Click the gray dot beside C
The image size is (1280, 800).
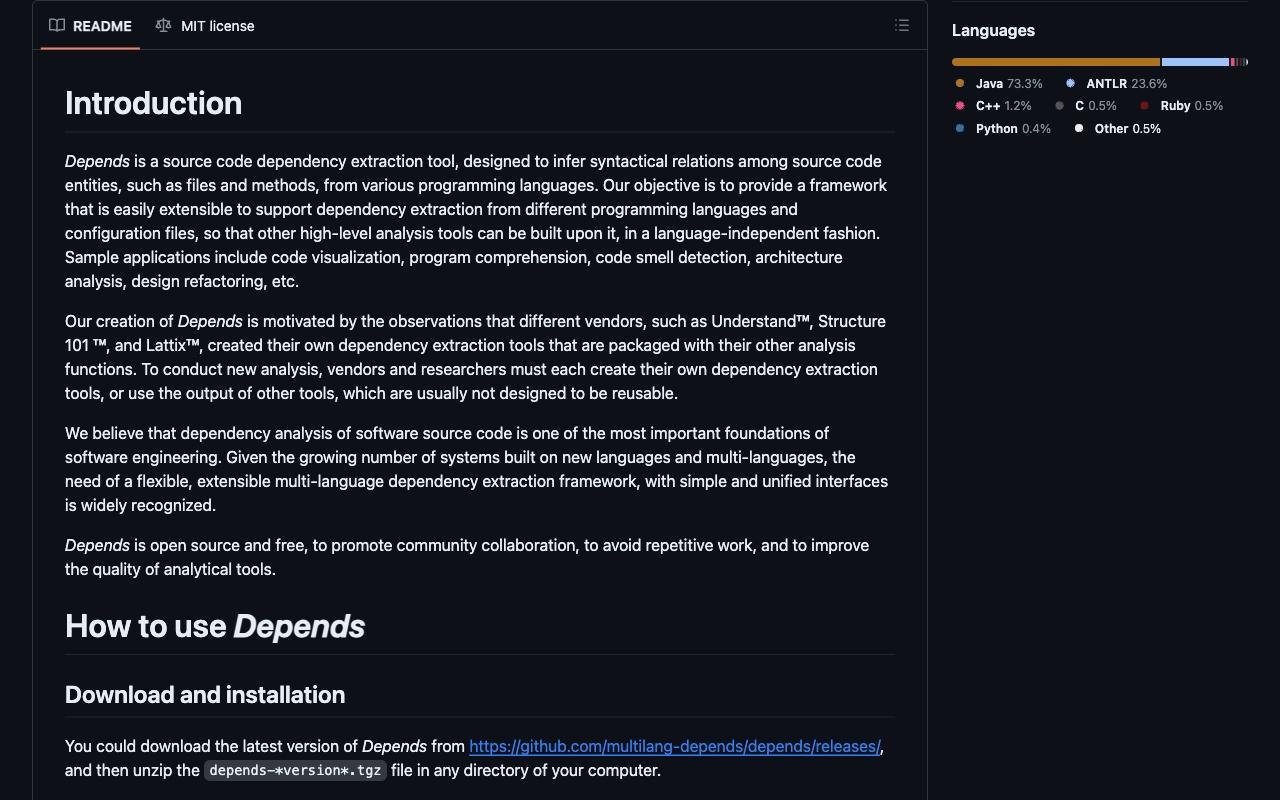point(1059,105)
